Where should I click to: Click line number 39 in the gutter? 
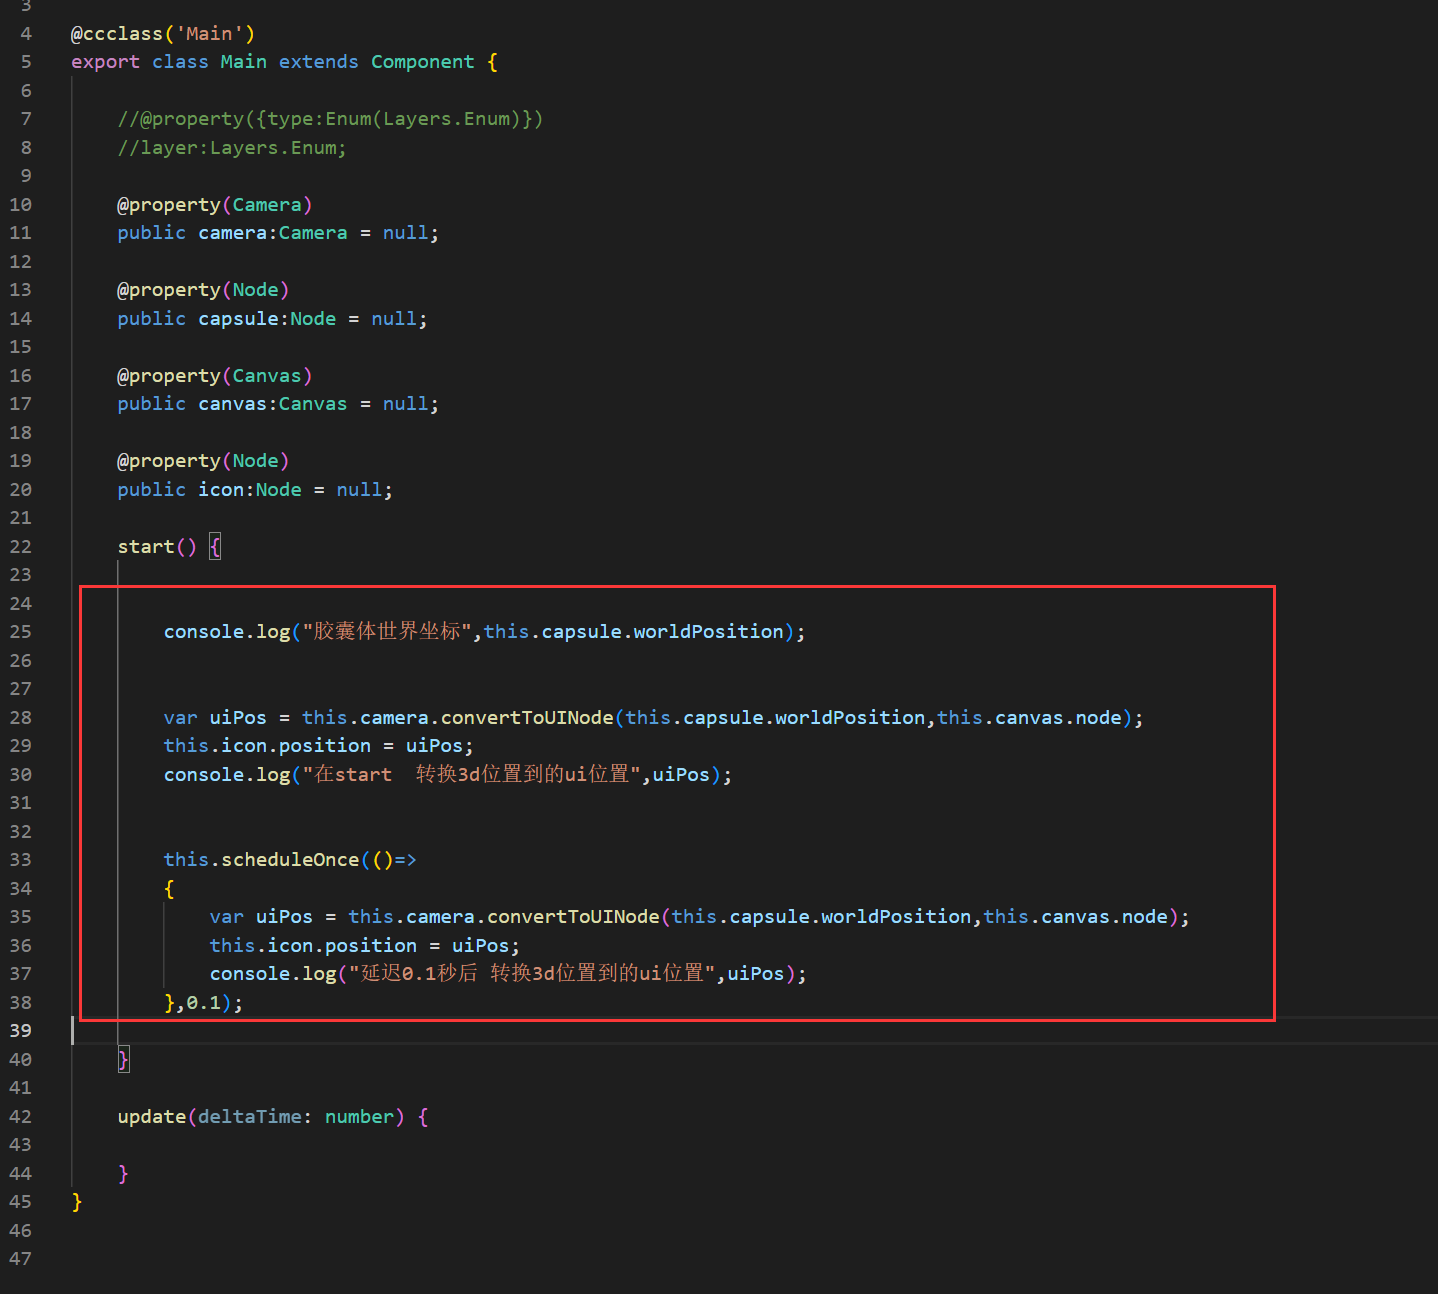click(x=20, y=1031)
